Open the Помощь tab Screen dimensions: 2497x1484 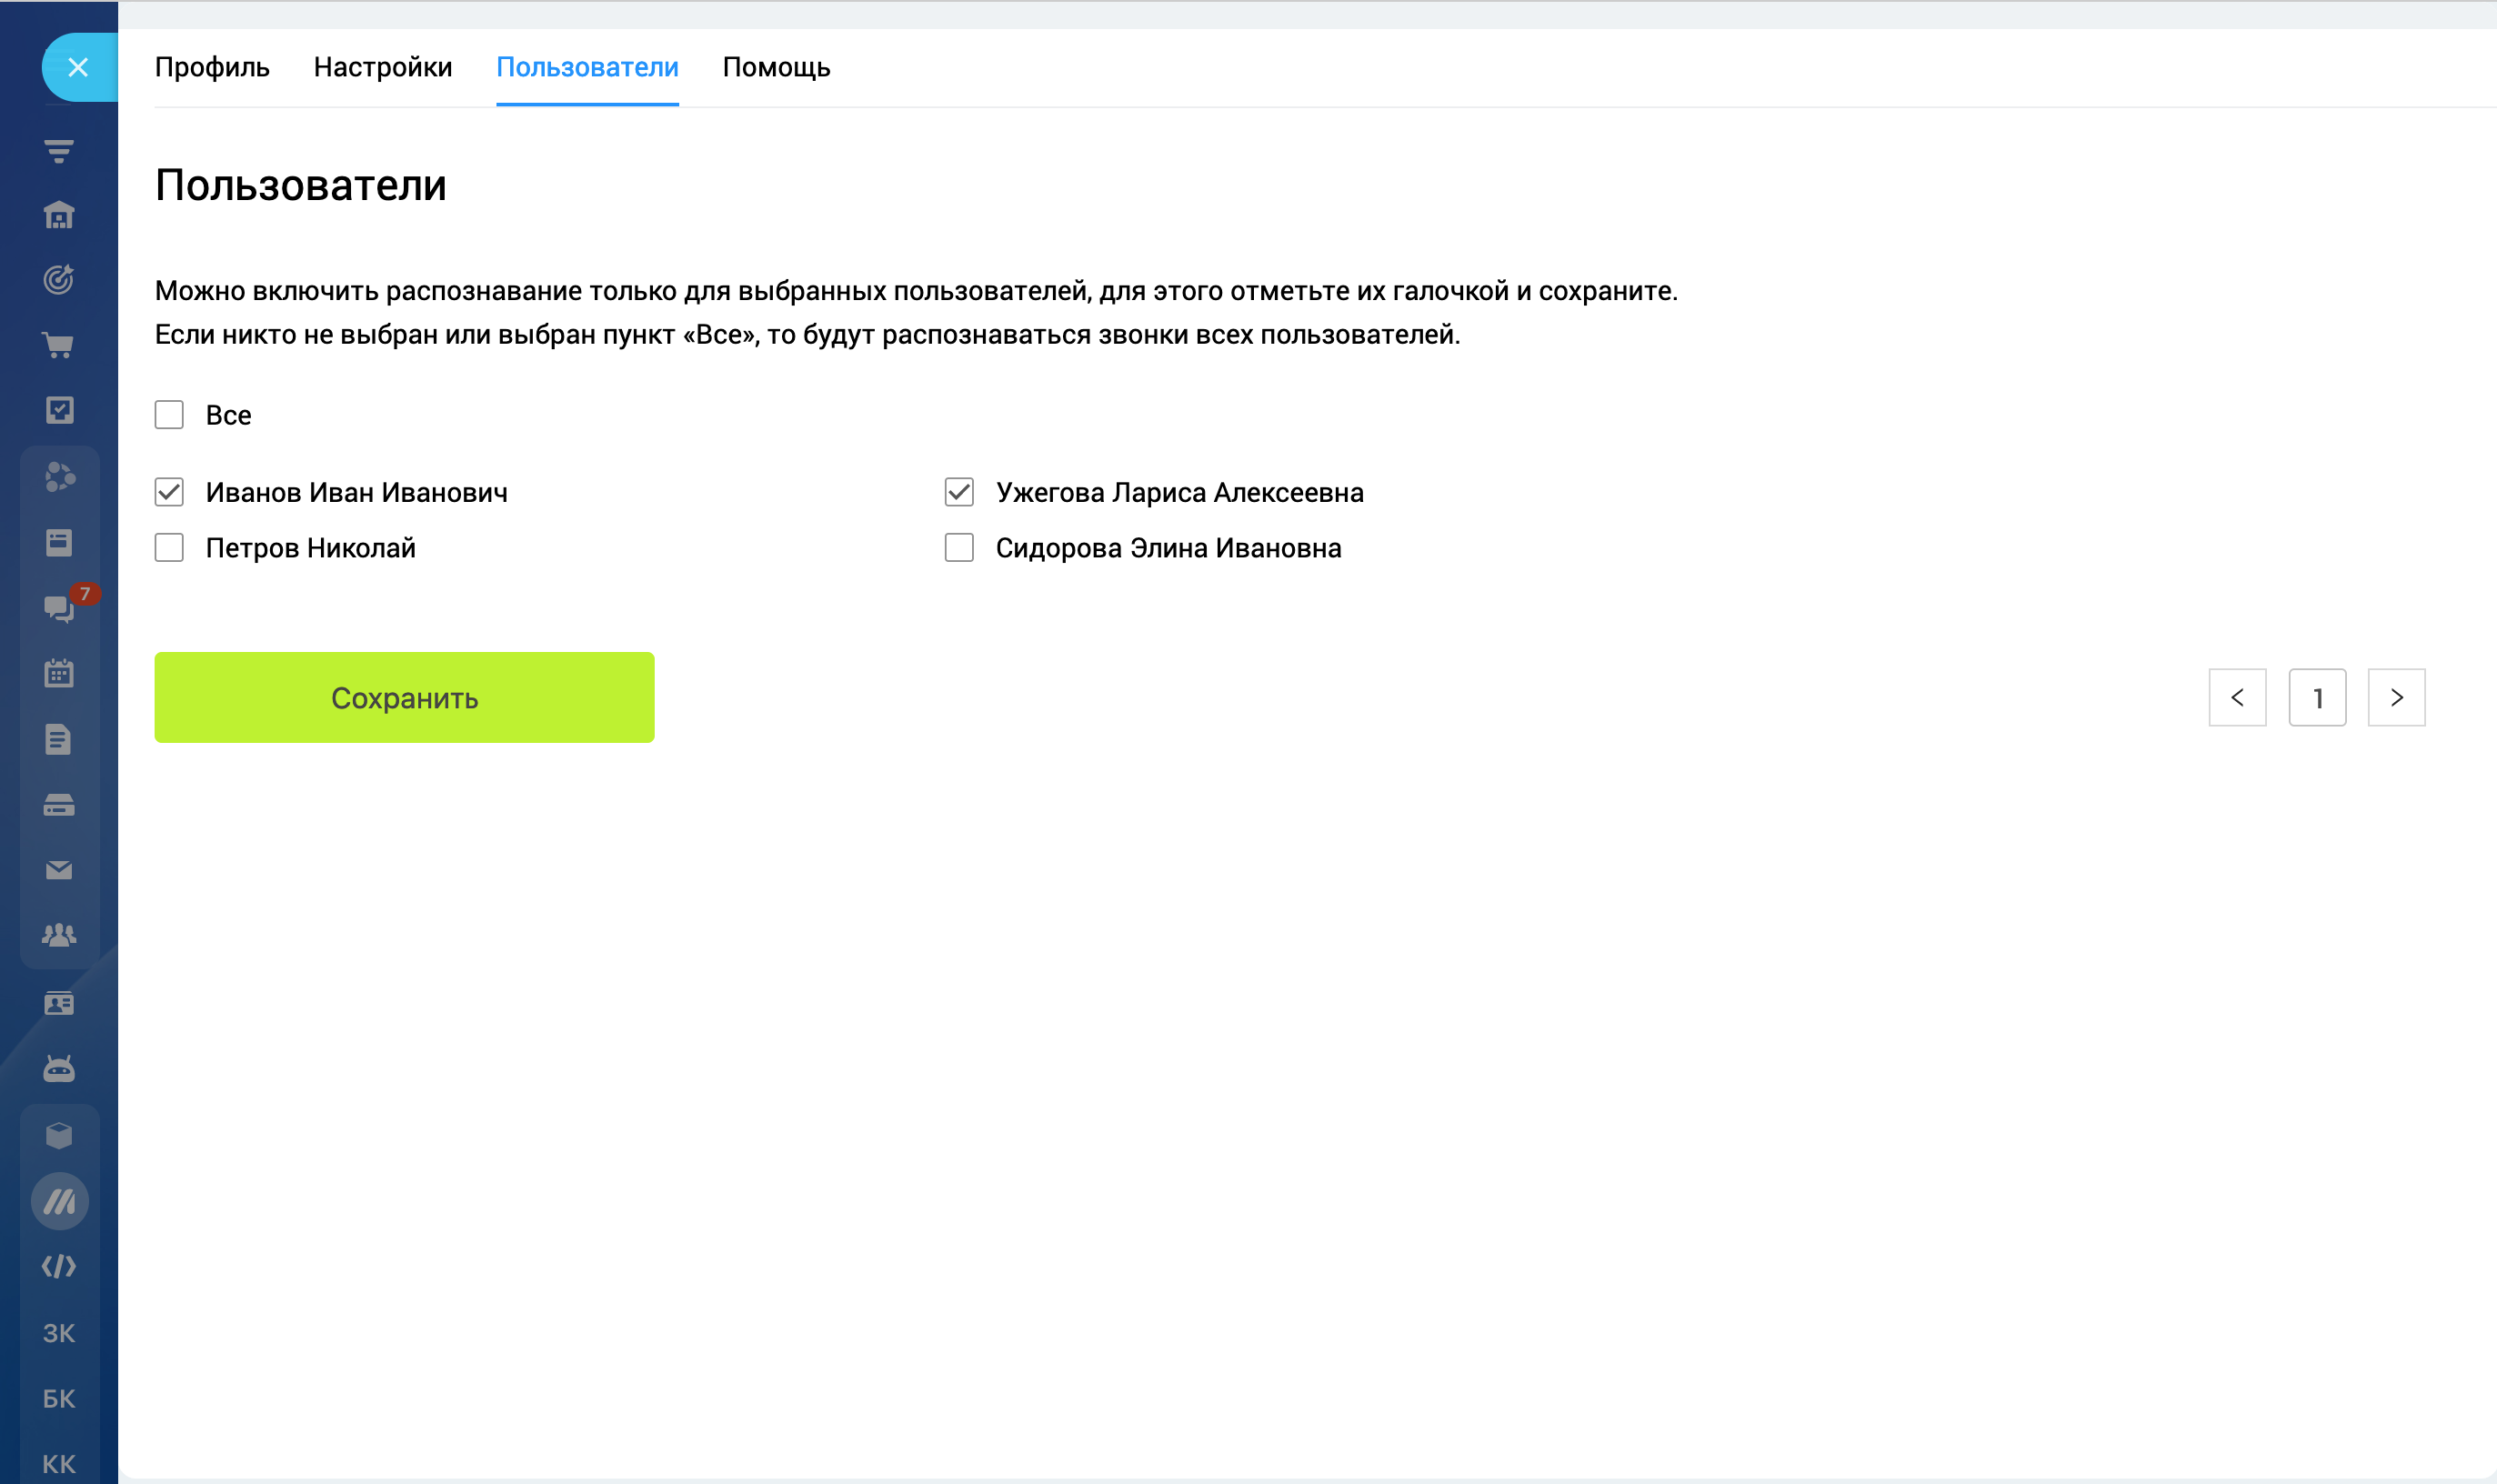coord(776,67)
